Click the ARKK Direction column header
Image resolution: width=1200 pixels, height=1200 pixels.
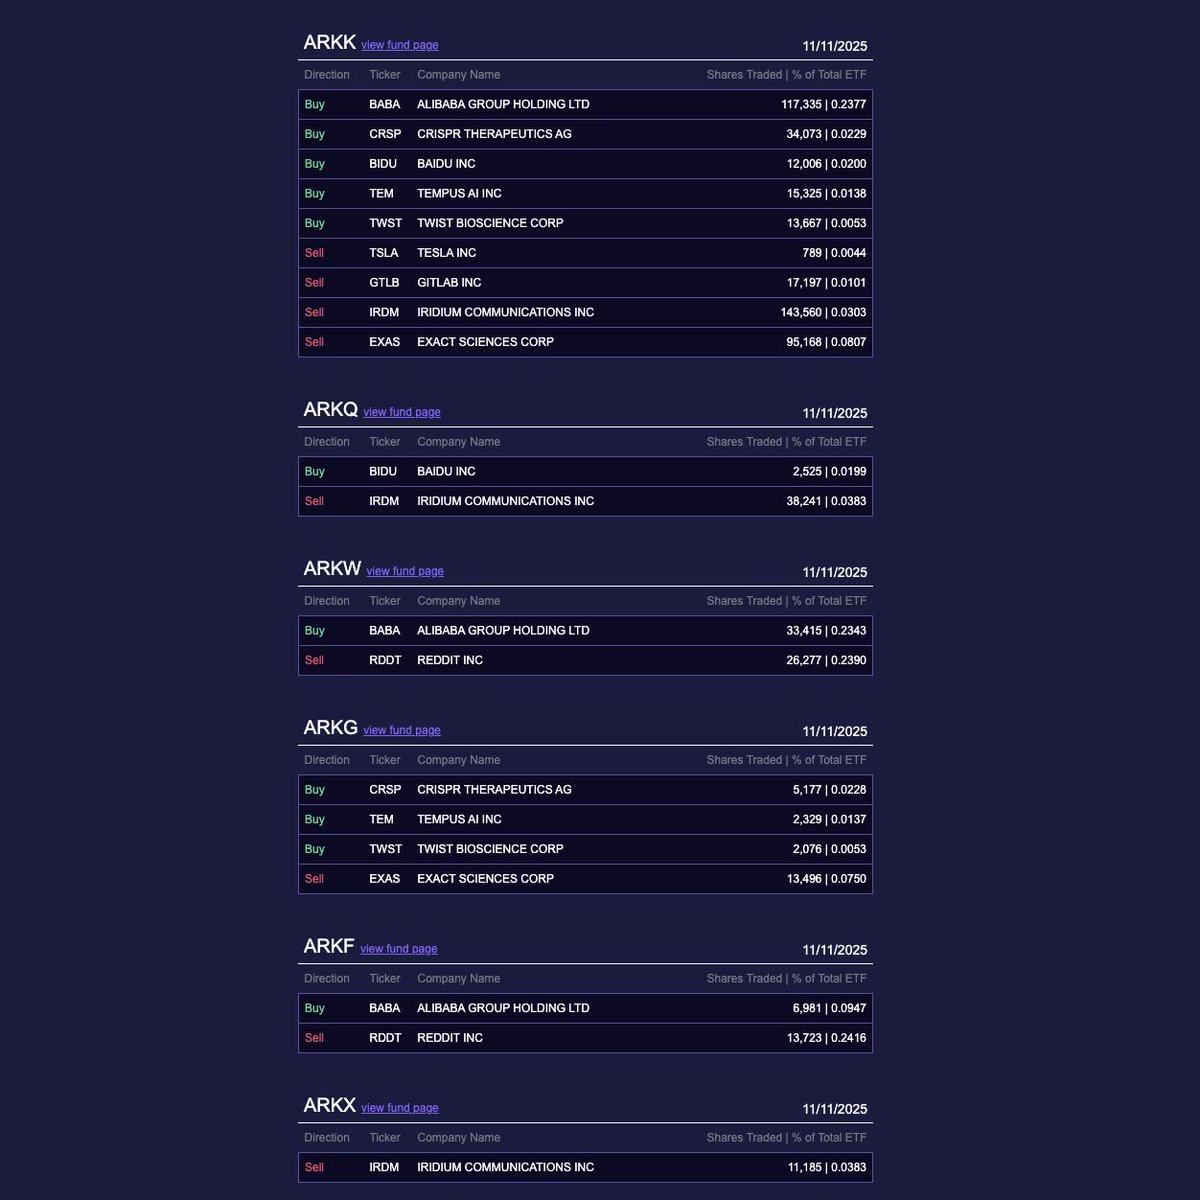(327, 75)
